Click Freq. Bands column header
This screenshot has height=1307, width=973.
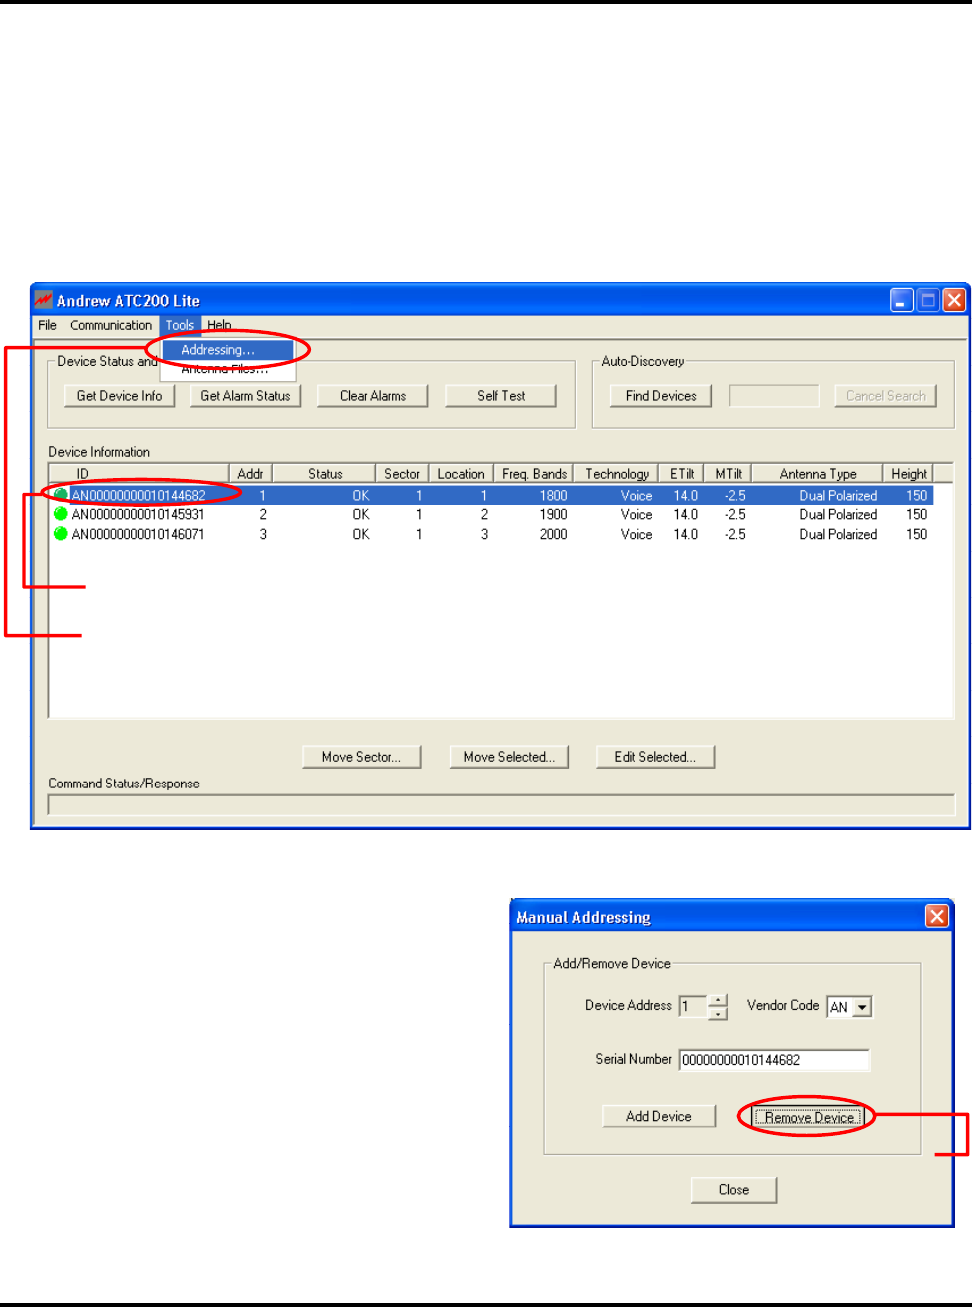pos(534,474)
